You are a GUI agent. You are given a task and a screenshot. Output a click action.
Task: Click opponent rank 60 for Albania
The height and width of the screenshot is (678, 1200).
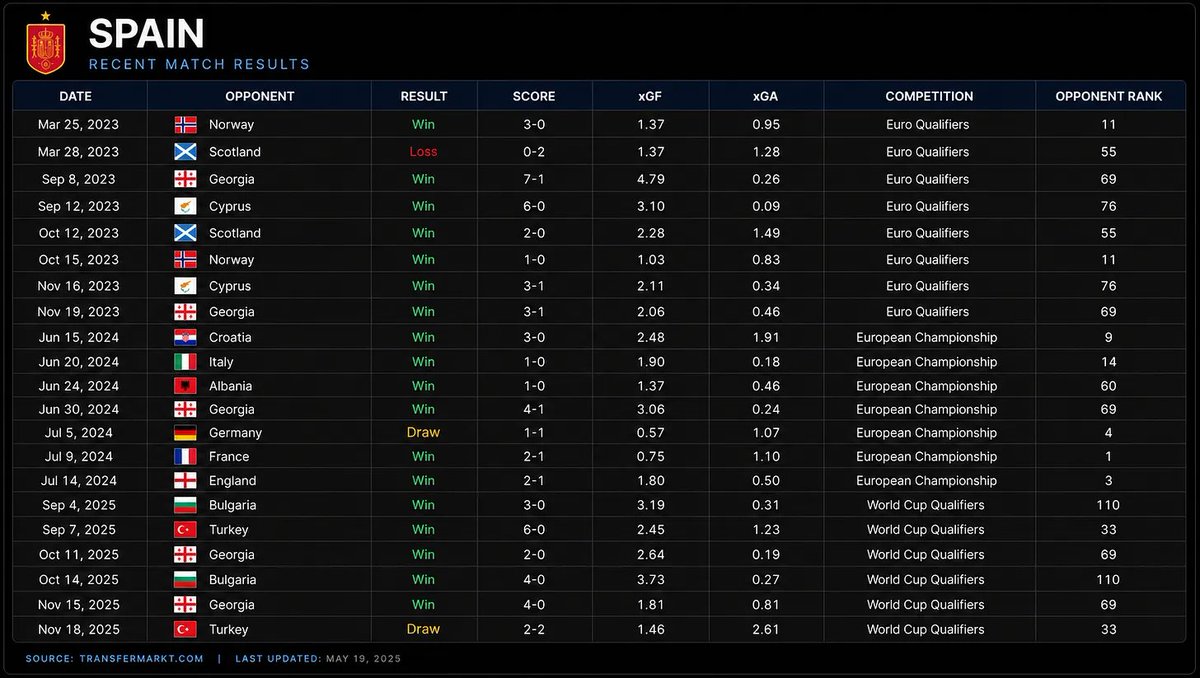pos(1109,386)
